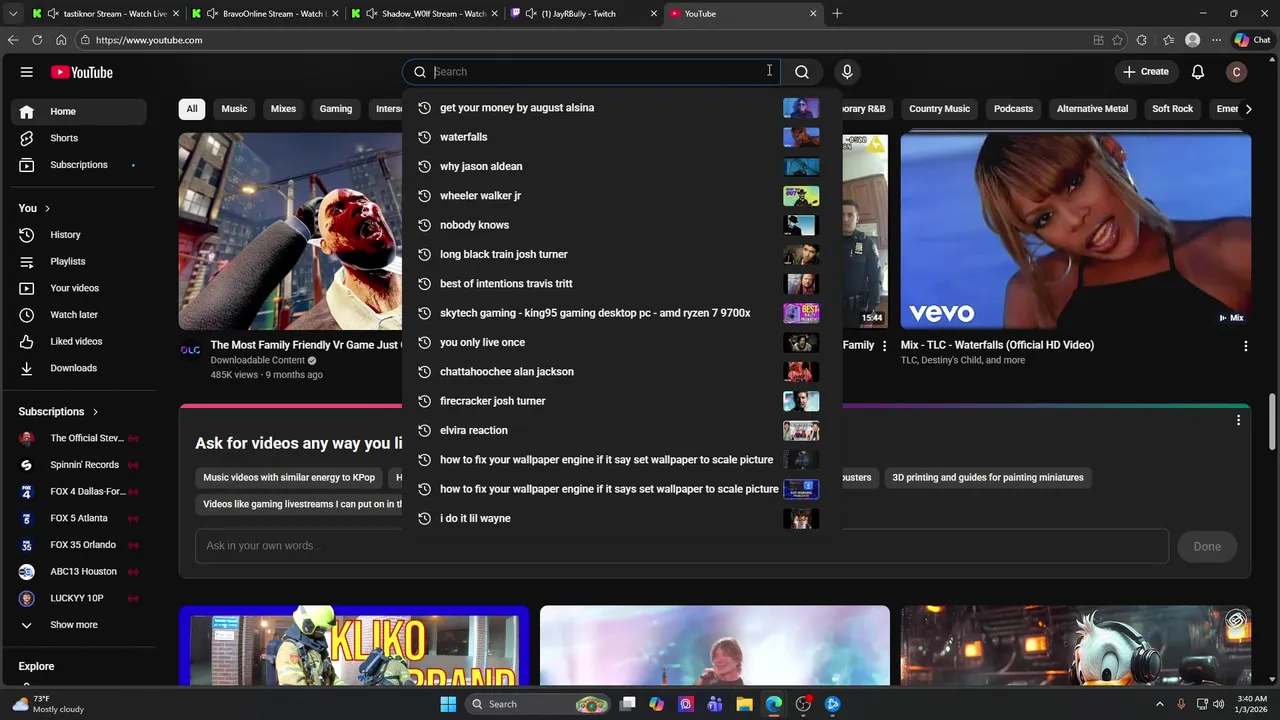The width and height of the screenshot is (1280, 720).
Task: Open the account avatar menu
Action: pyautogui.click(x=1237, y=72)
